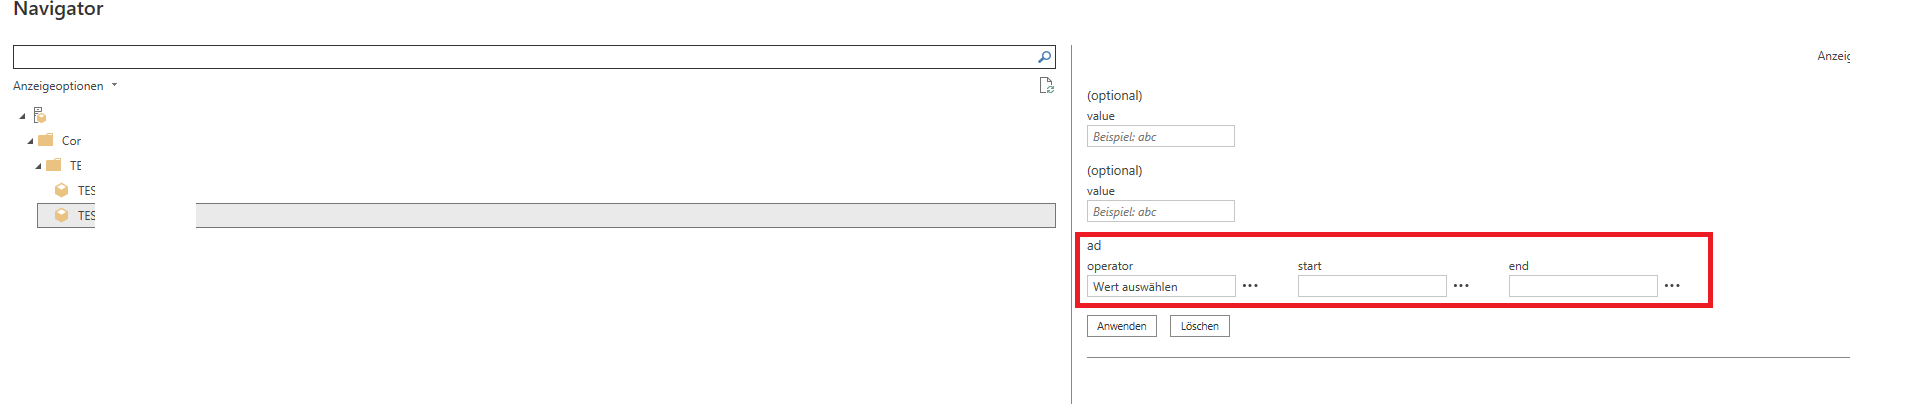Click the refresh document icon

click(x=1046, y=85)
